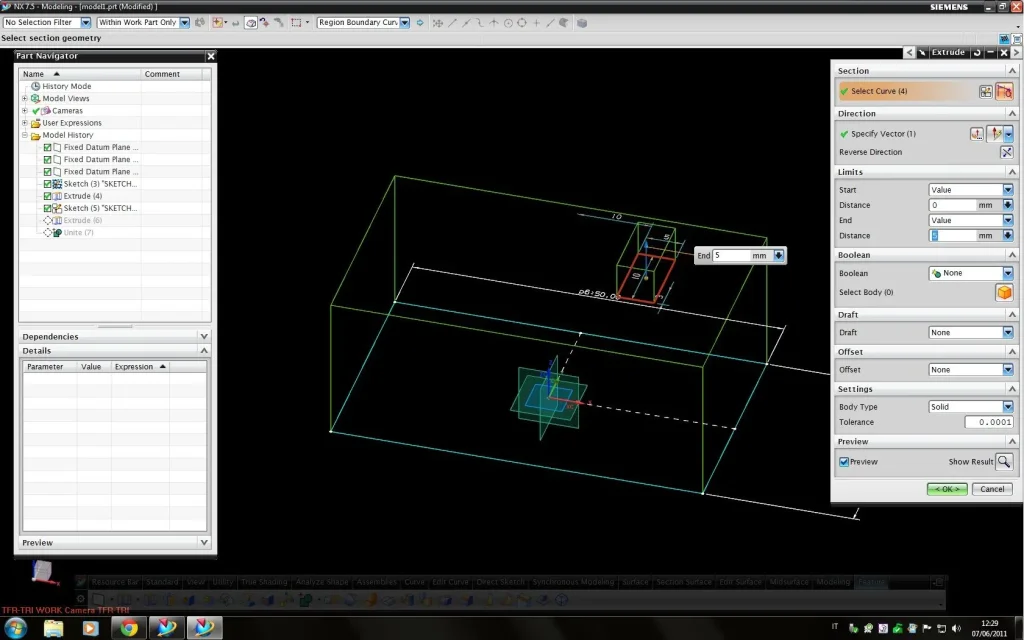This screenshot has height=640, width=1024.
Task: Expand the Dependencies panel
Action: pos(204,336)
